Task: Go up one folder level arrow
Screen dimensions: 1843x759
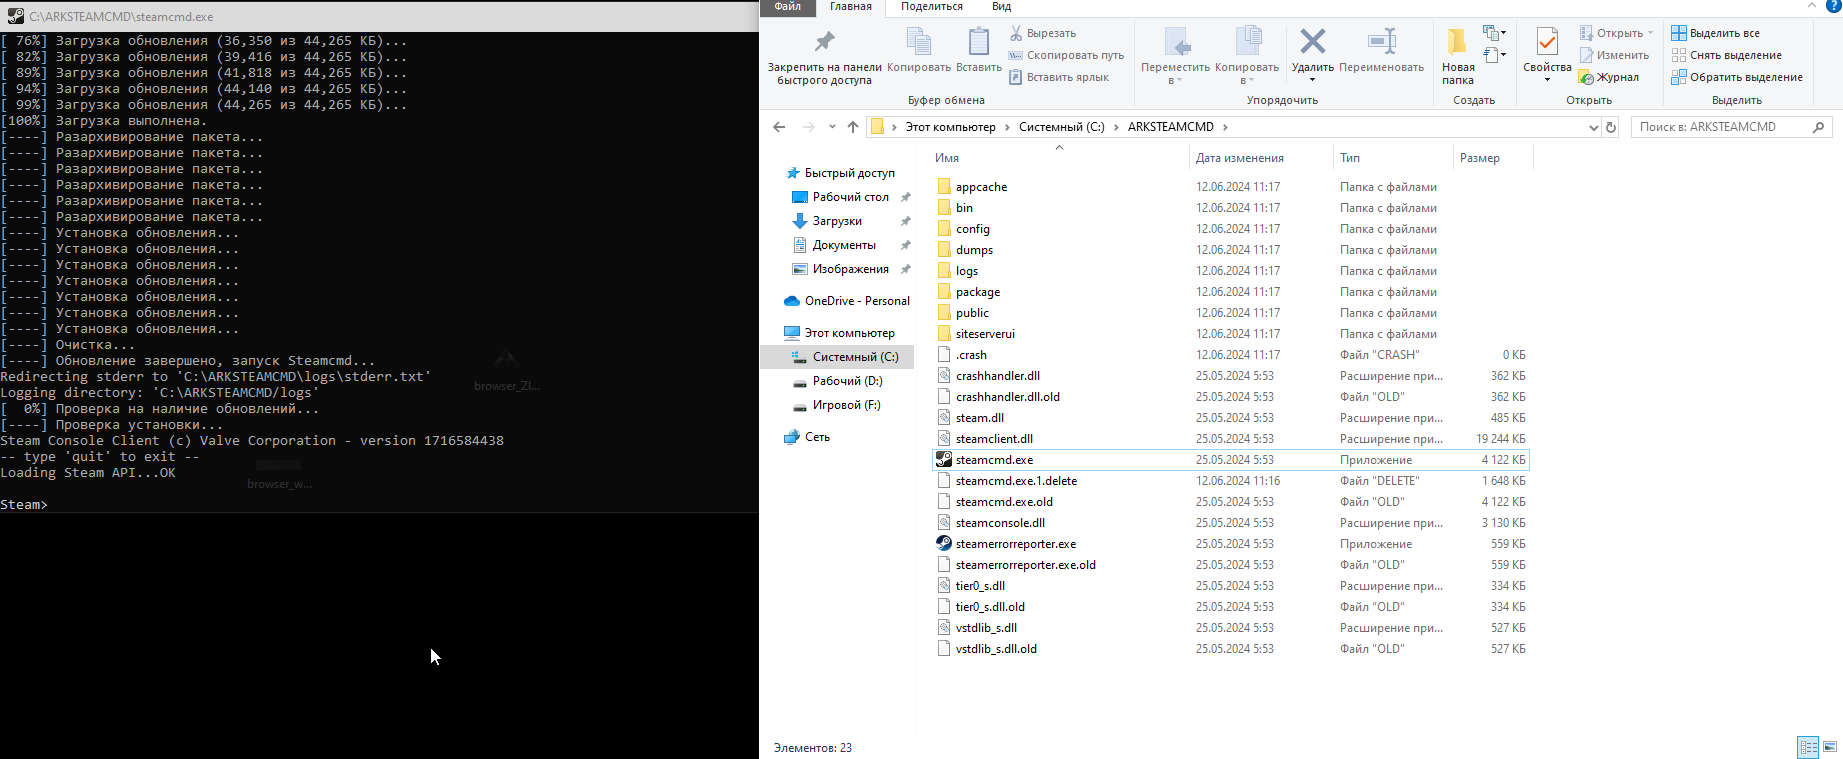Action: 852,127
